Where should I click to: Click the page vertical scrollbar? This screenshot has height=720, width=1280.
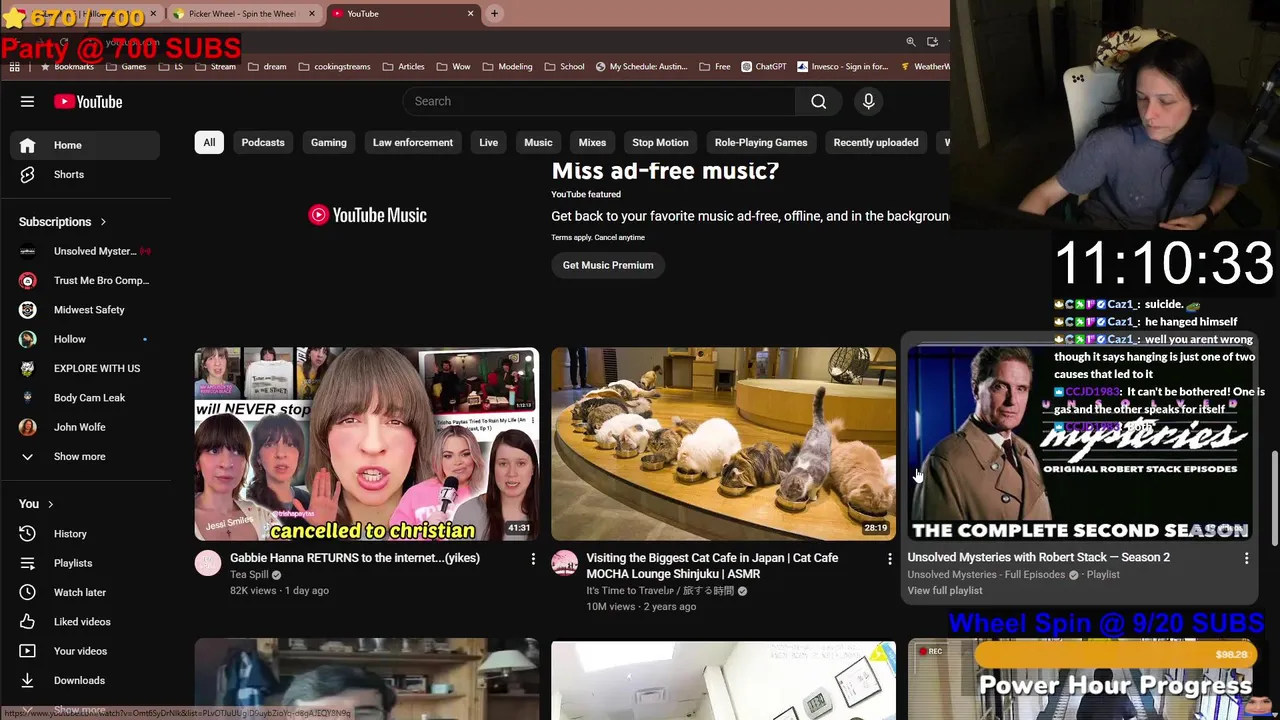(x=1274, y=500)
